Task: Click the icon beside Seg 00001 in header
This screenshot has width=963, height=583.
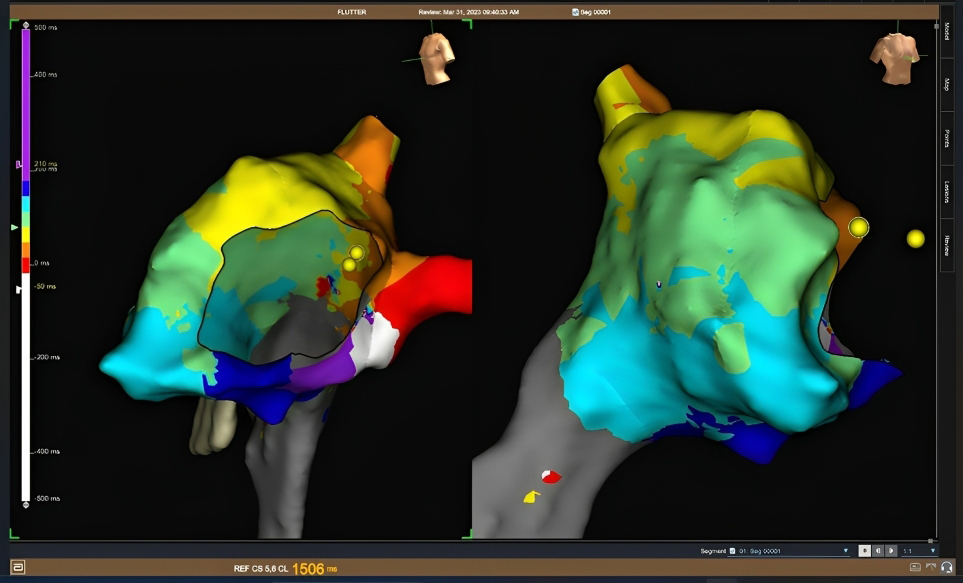Action: click(x=575, y=12)
